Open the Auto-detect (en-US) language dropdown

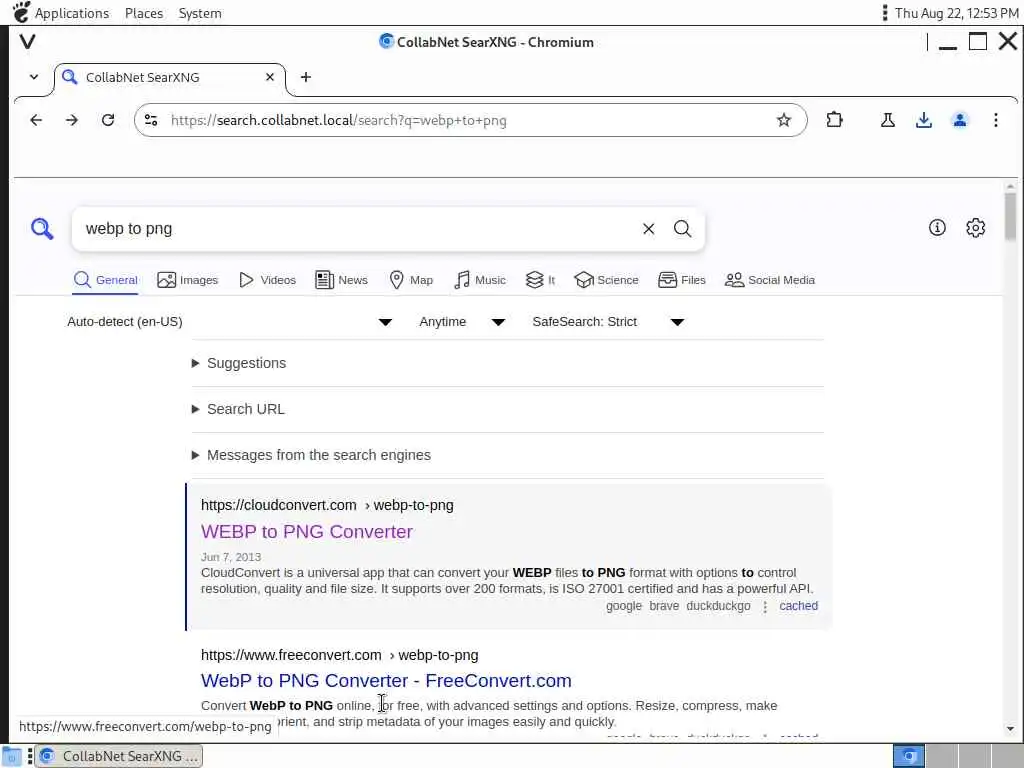pos(230,322)
